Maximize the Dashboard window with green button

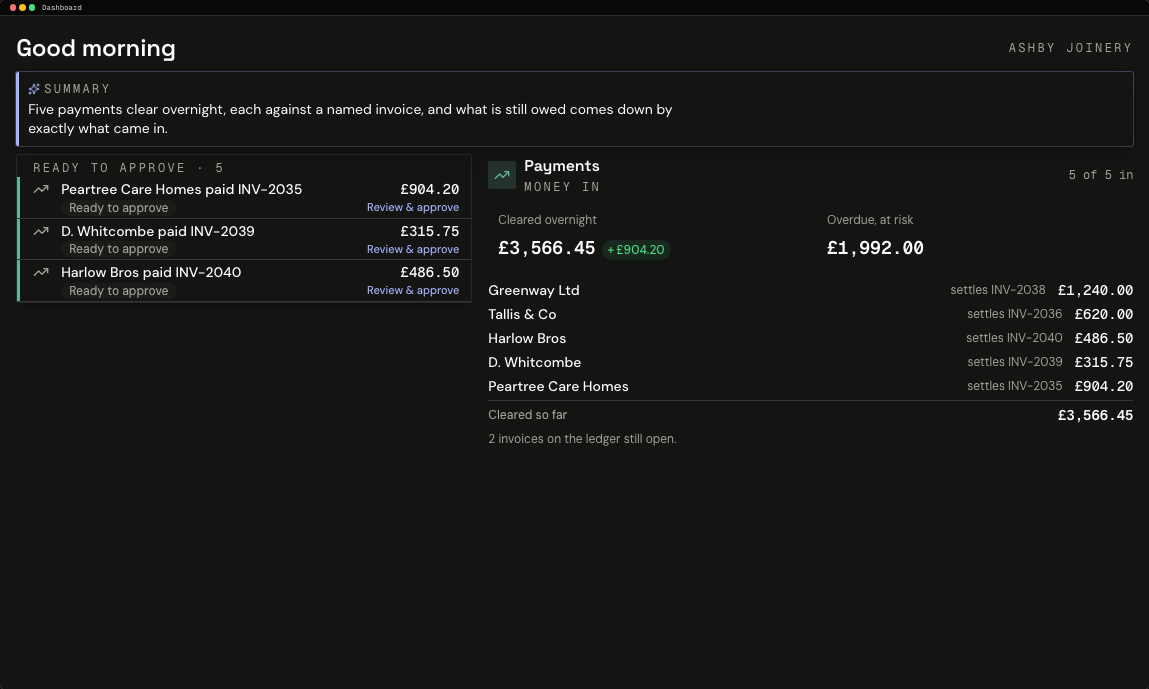pyautogui.click(x=32, y=7)
